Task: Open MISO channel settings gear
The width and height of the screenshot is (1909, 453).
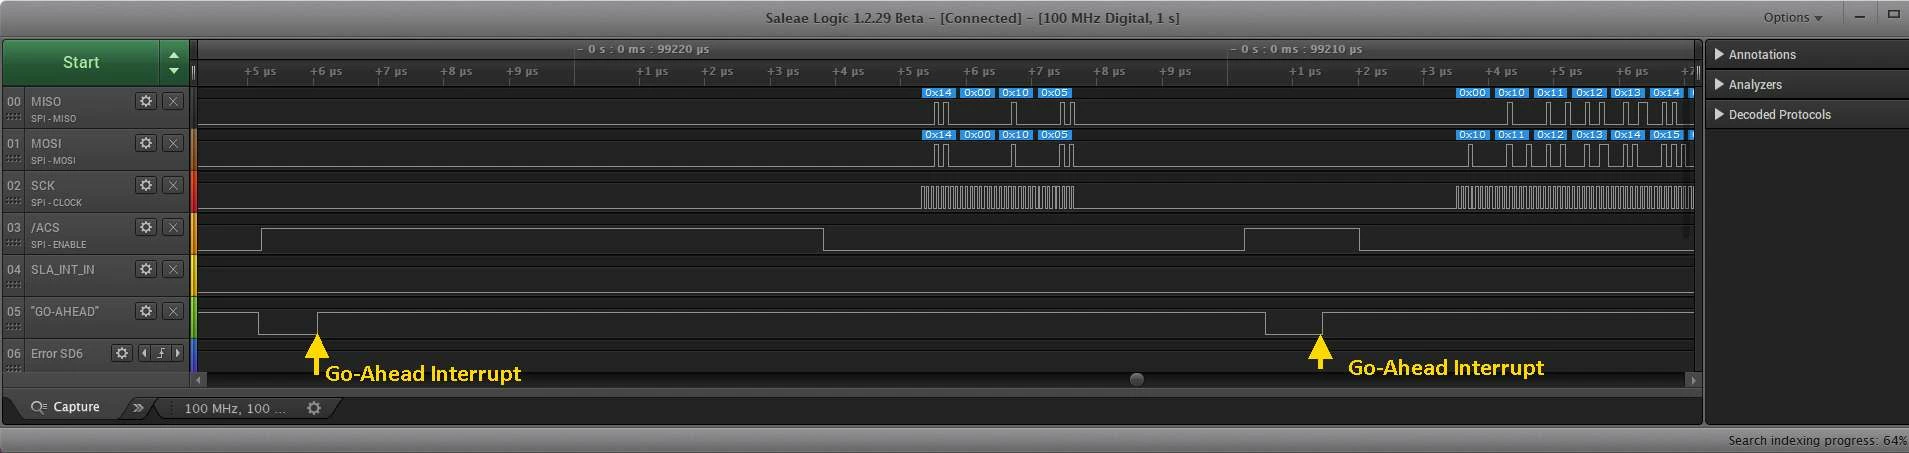Action: [x=146, y=101]
